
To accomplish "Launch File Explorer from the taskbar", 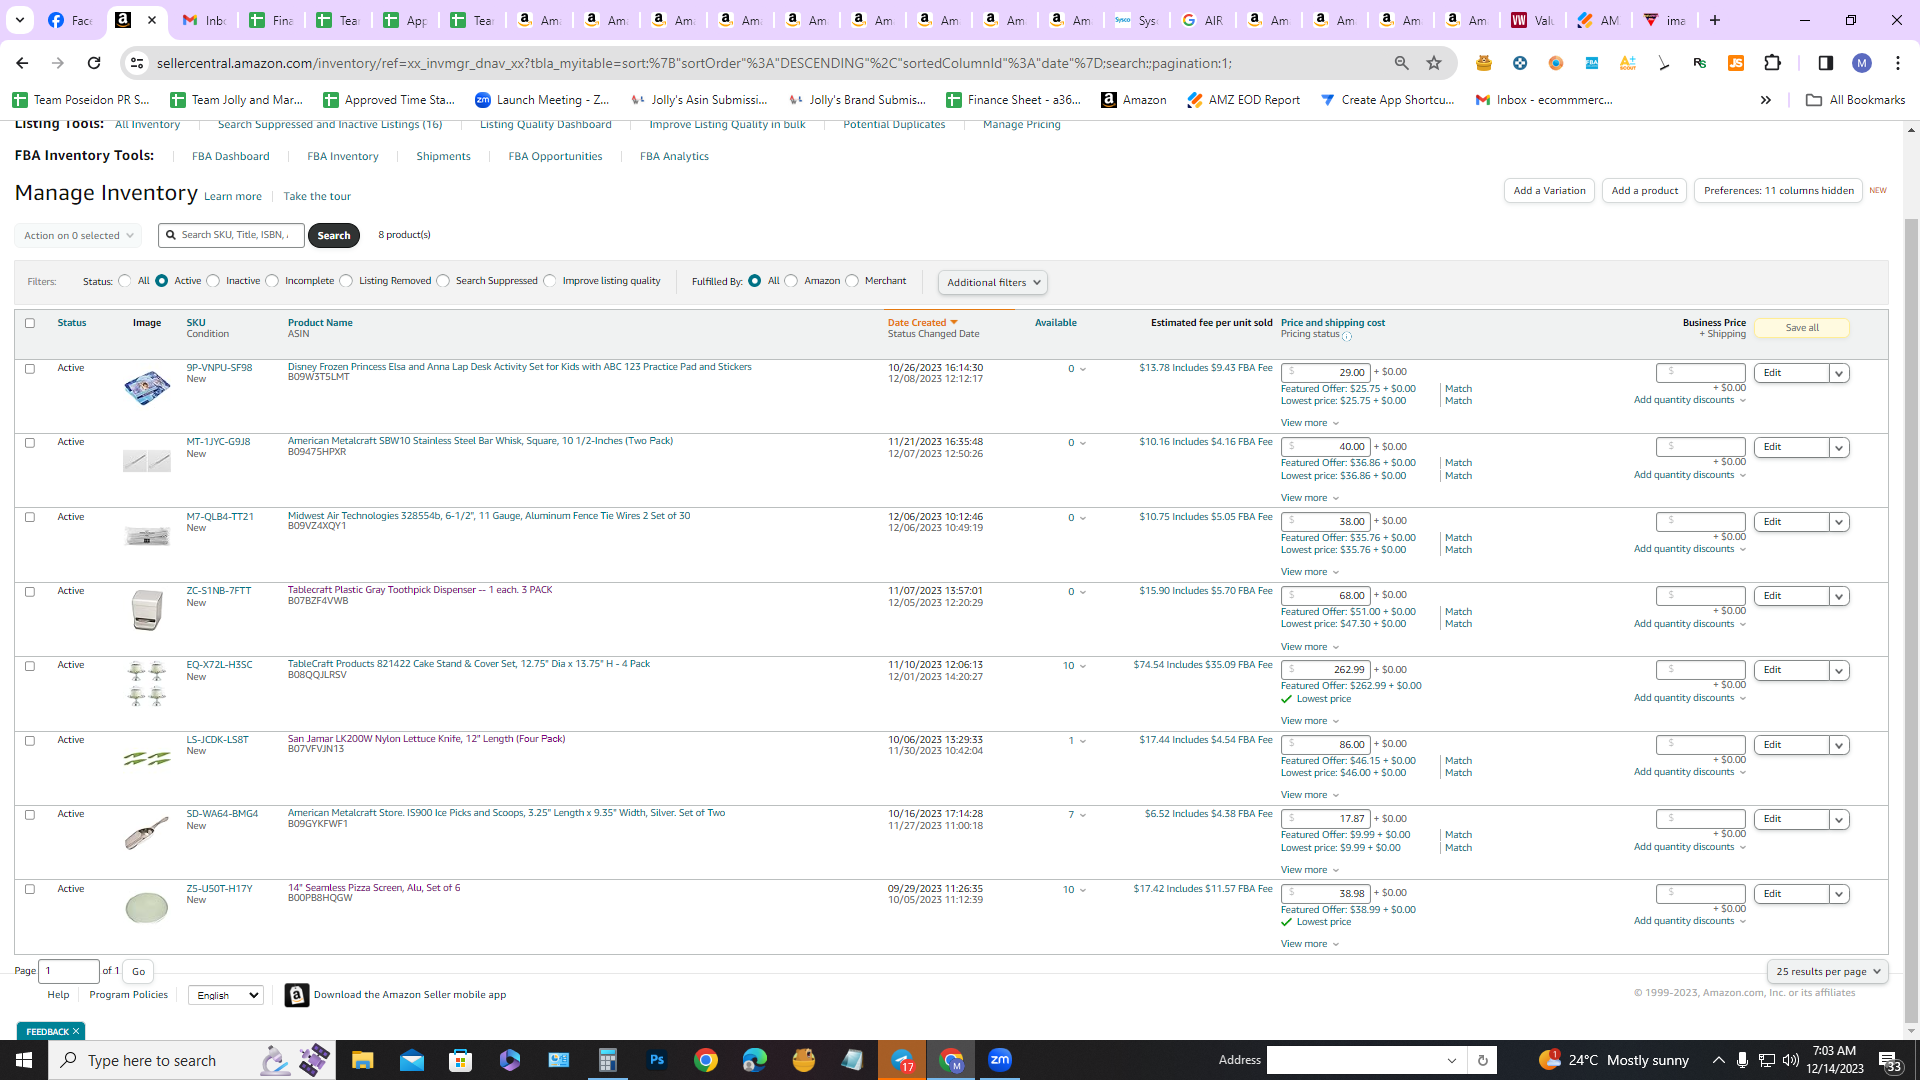I will coord(362,1060).
